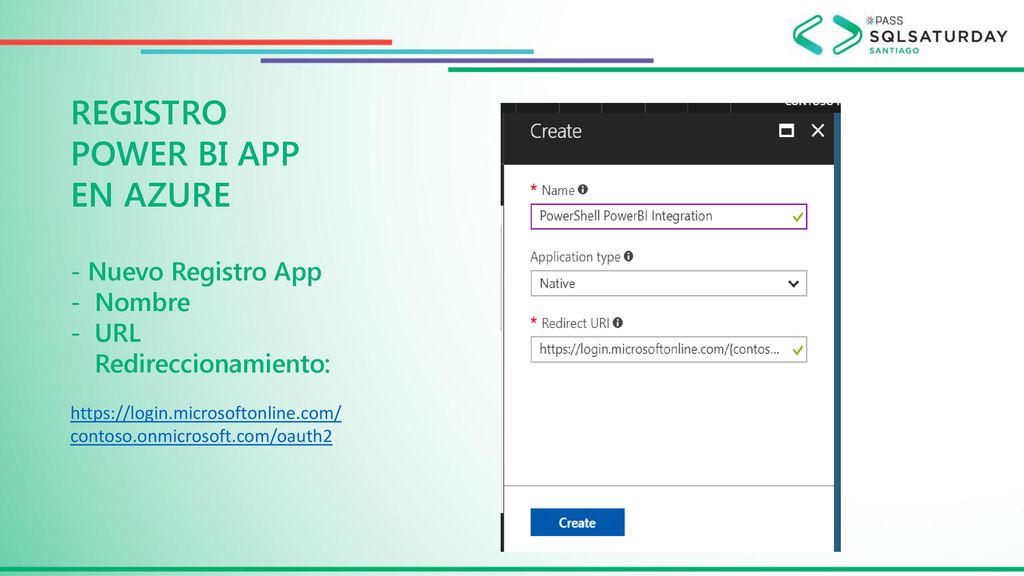
Task: Click the Redirect URI input field
Action: pyautogui.click(x=669, y=349)
